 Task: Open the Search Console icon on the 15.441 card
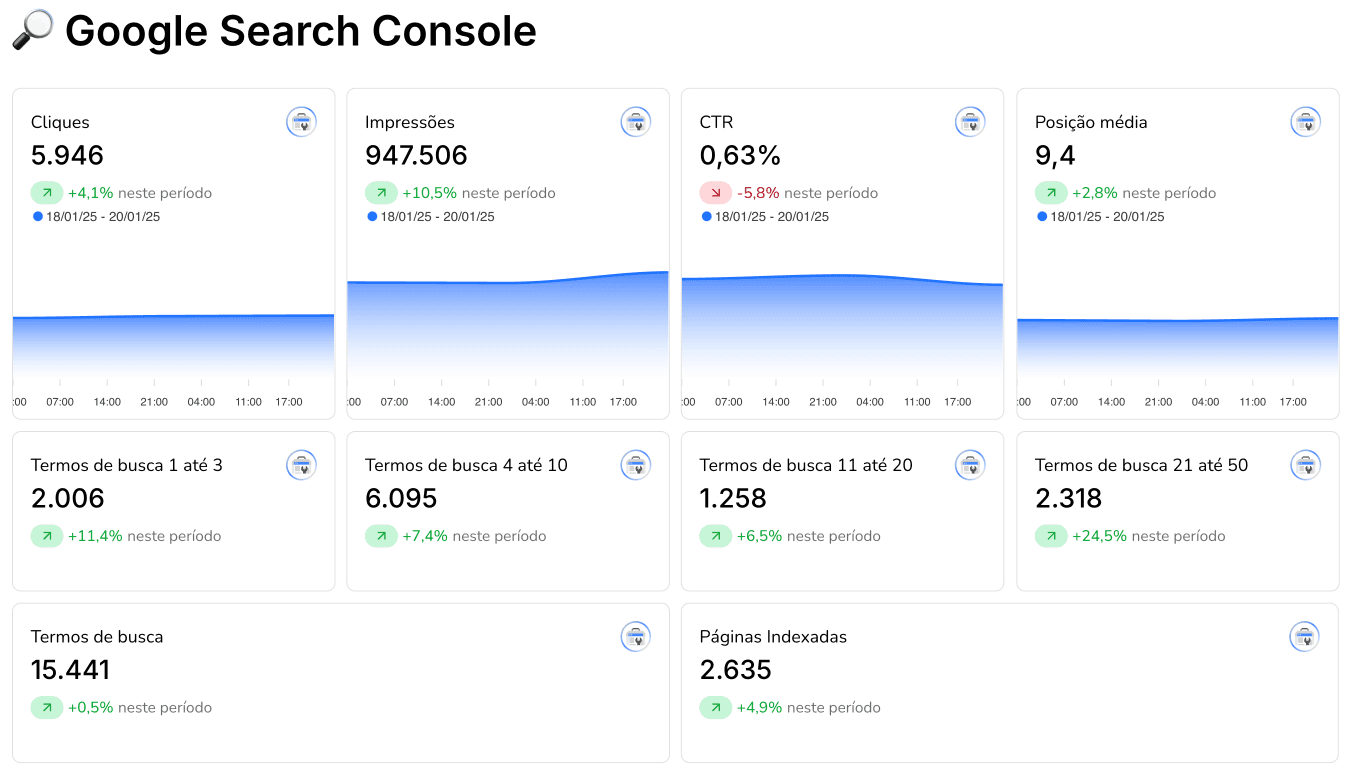[635, 637]
